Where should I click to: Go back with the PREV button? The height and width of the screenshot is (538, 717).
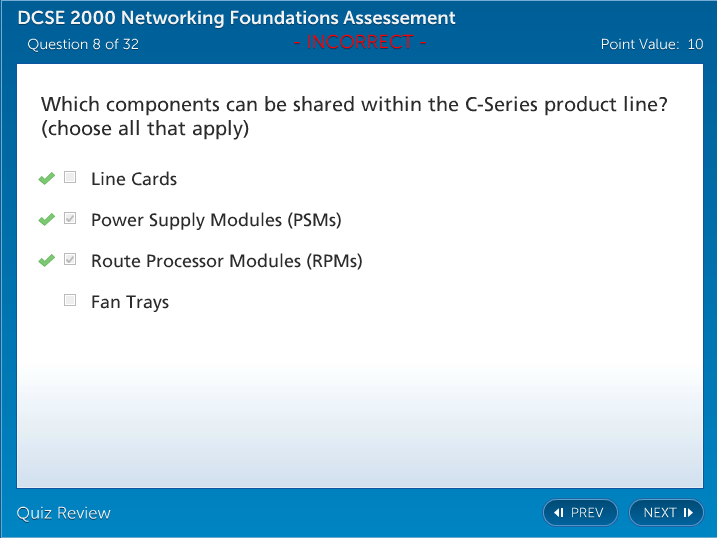point(580,513)
